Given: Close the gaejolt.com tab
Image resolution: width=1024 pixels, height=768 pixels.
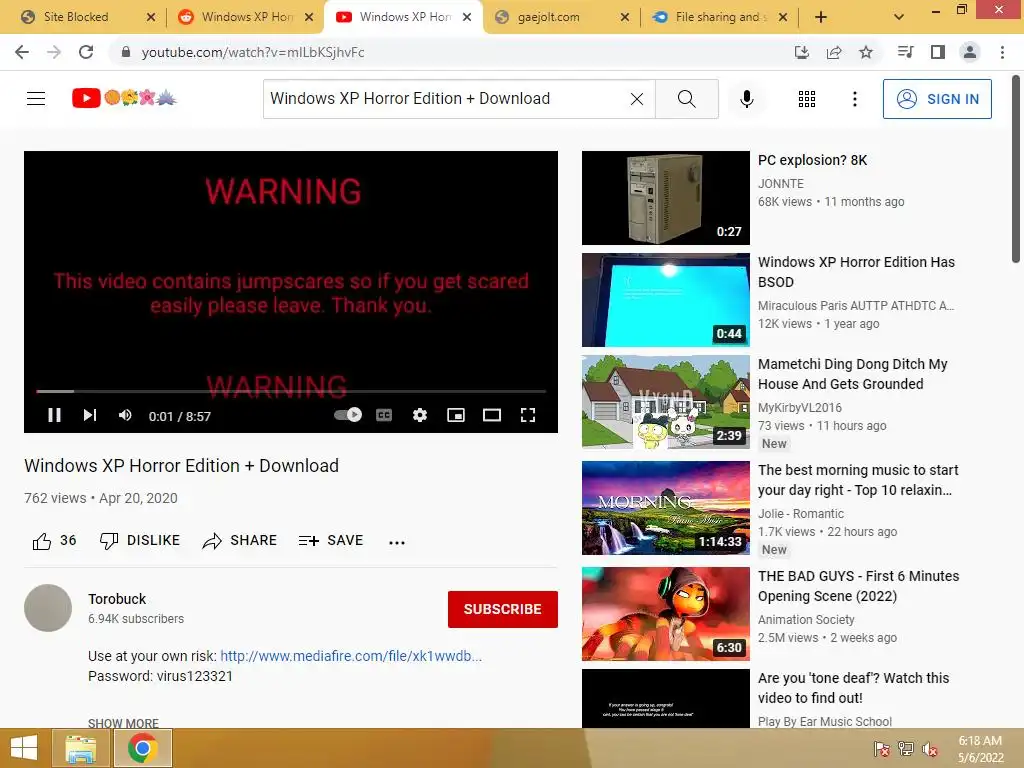Looking at the screenshot, I should (625, 17).
